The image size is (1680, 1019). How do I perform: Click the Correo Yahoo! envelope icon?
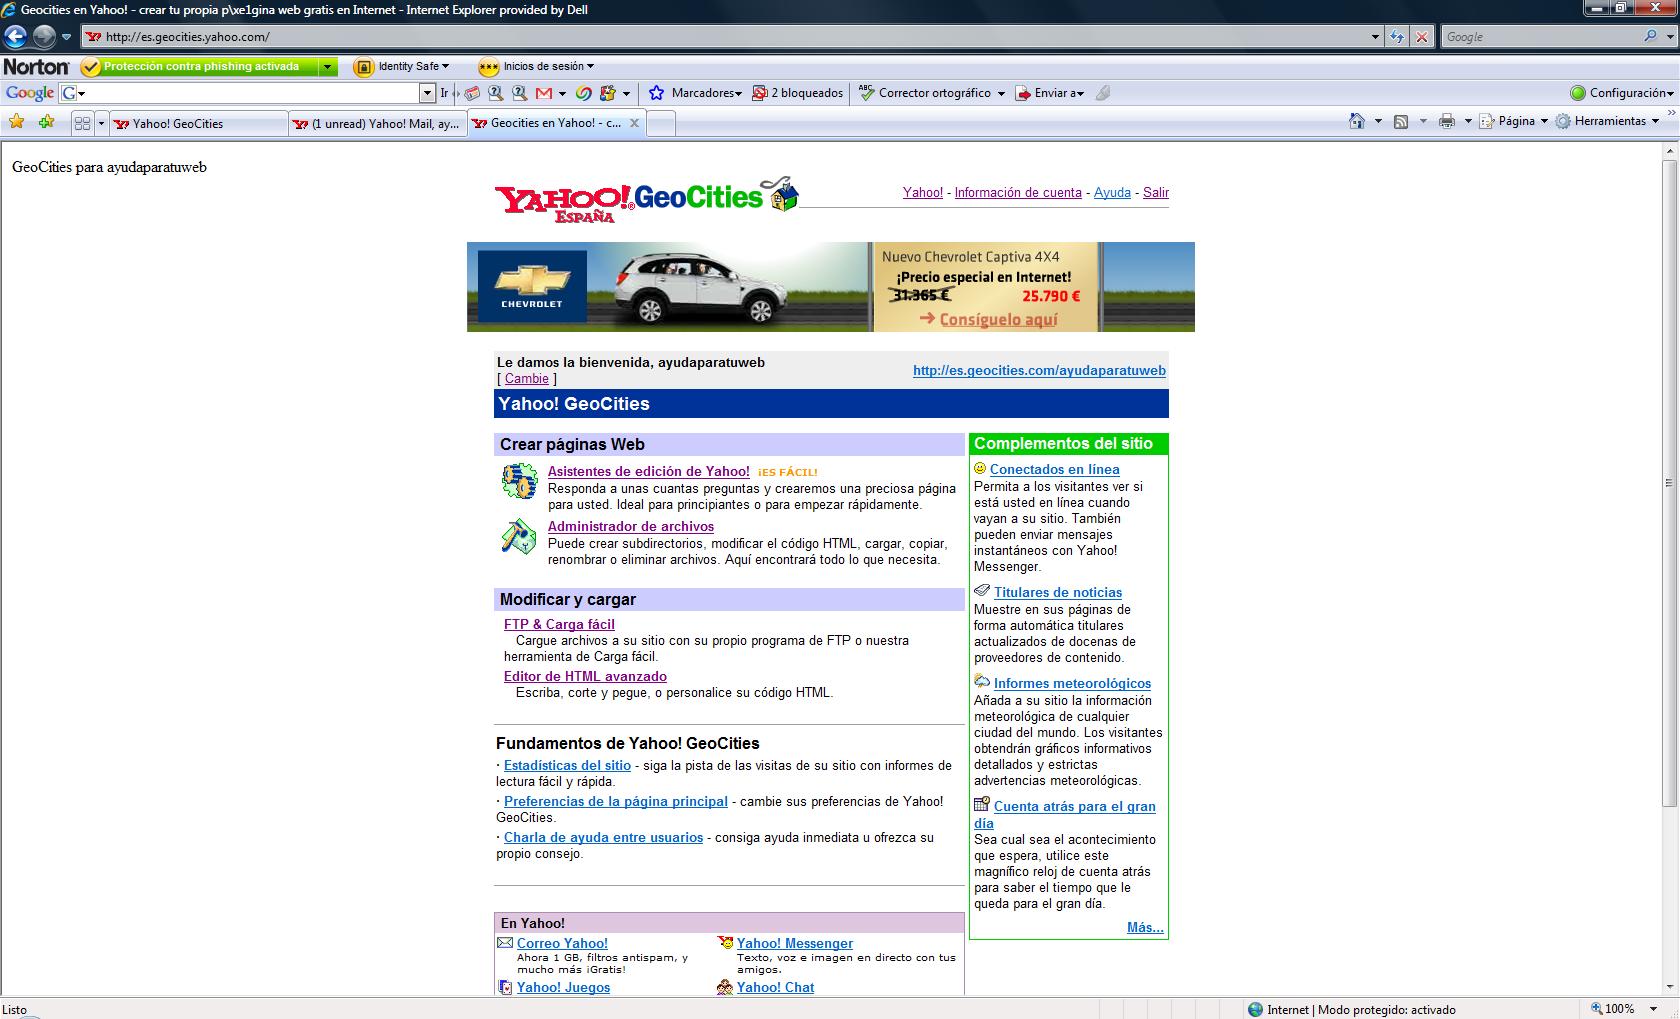click(505, 943)
